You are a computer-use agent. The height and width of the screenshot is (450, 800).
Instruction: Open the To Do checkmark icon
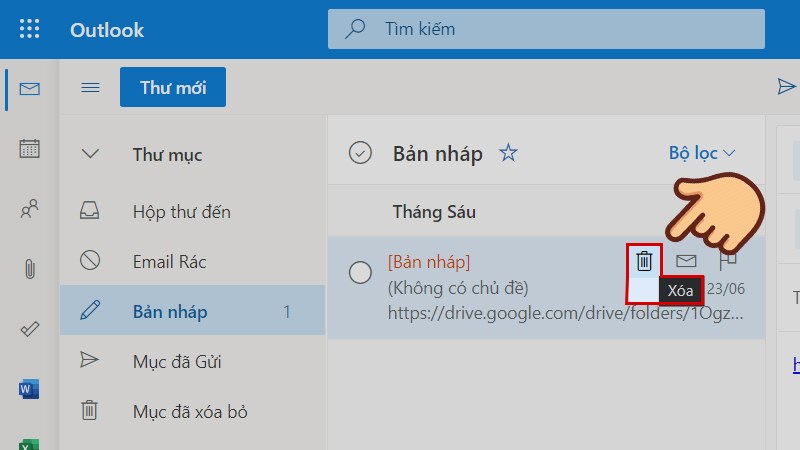pos(30,329)
